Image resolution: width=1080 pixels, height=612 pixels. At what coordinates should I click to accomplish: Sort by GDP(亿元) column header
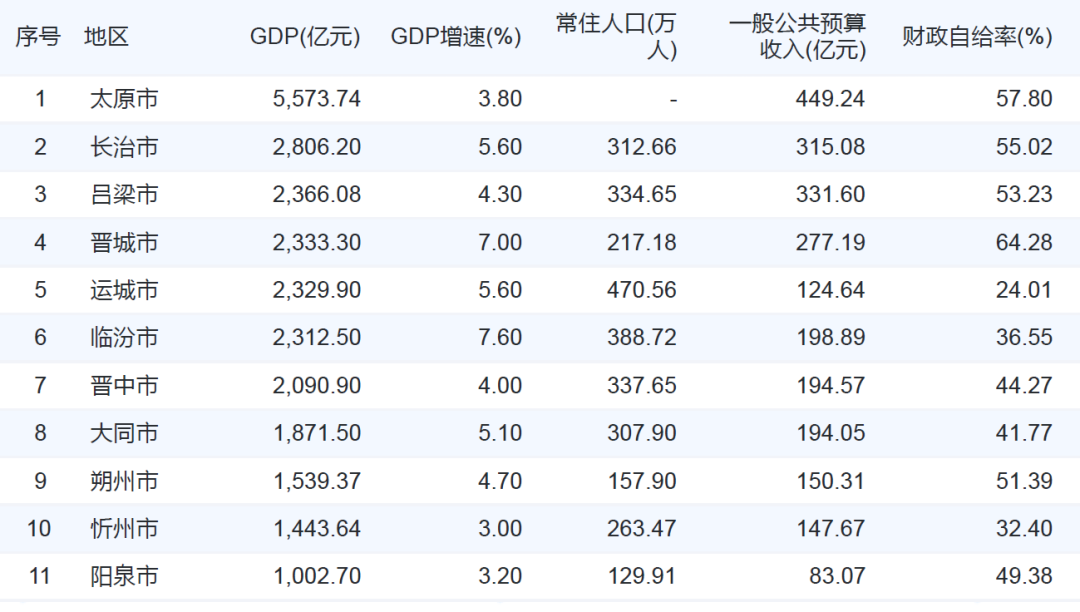pyautogui.click(x=305, y=37)
